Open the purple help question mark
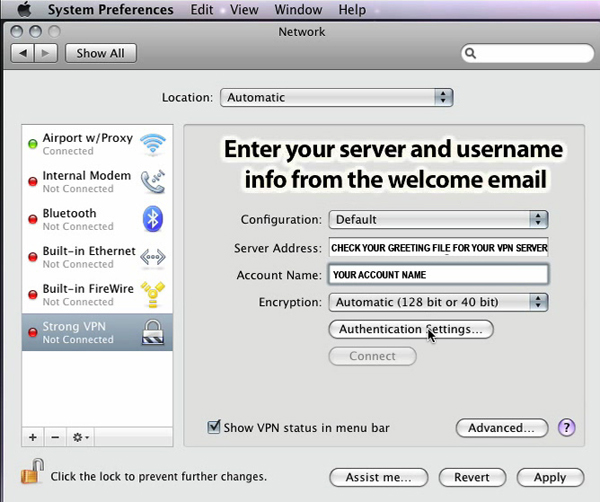The image size is (600, 502). (x=566, y=428)
